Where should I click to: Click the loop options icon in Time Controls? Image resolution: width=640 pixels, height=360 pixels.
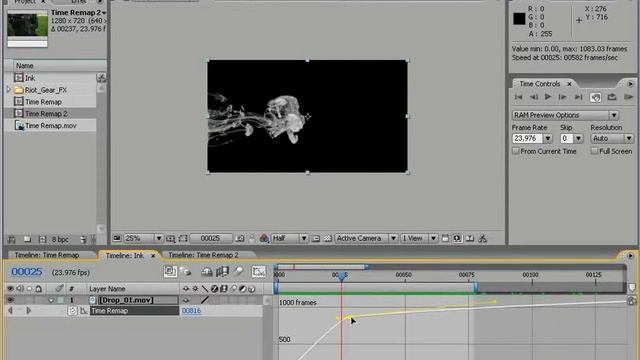tap(611, 97)
